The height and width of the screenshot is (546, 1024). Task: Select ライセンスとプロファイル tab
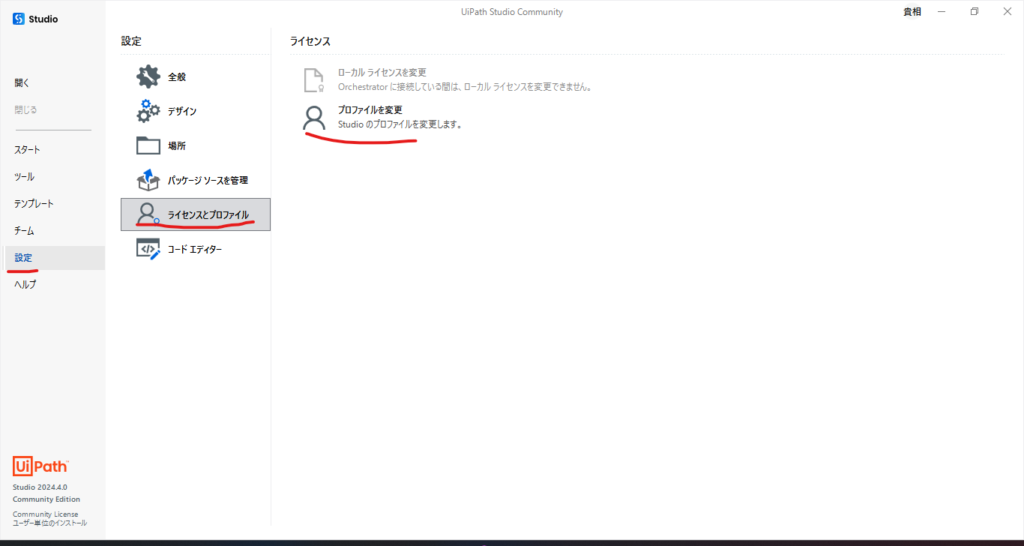(195, 214)
